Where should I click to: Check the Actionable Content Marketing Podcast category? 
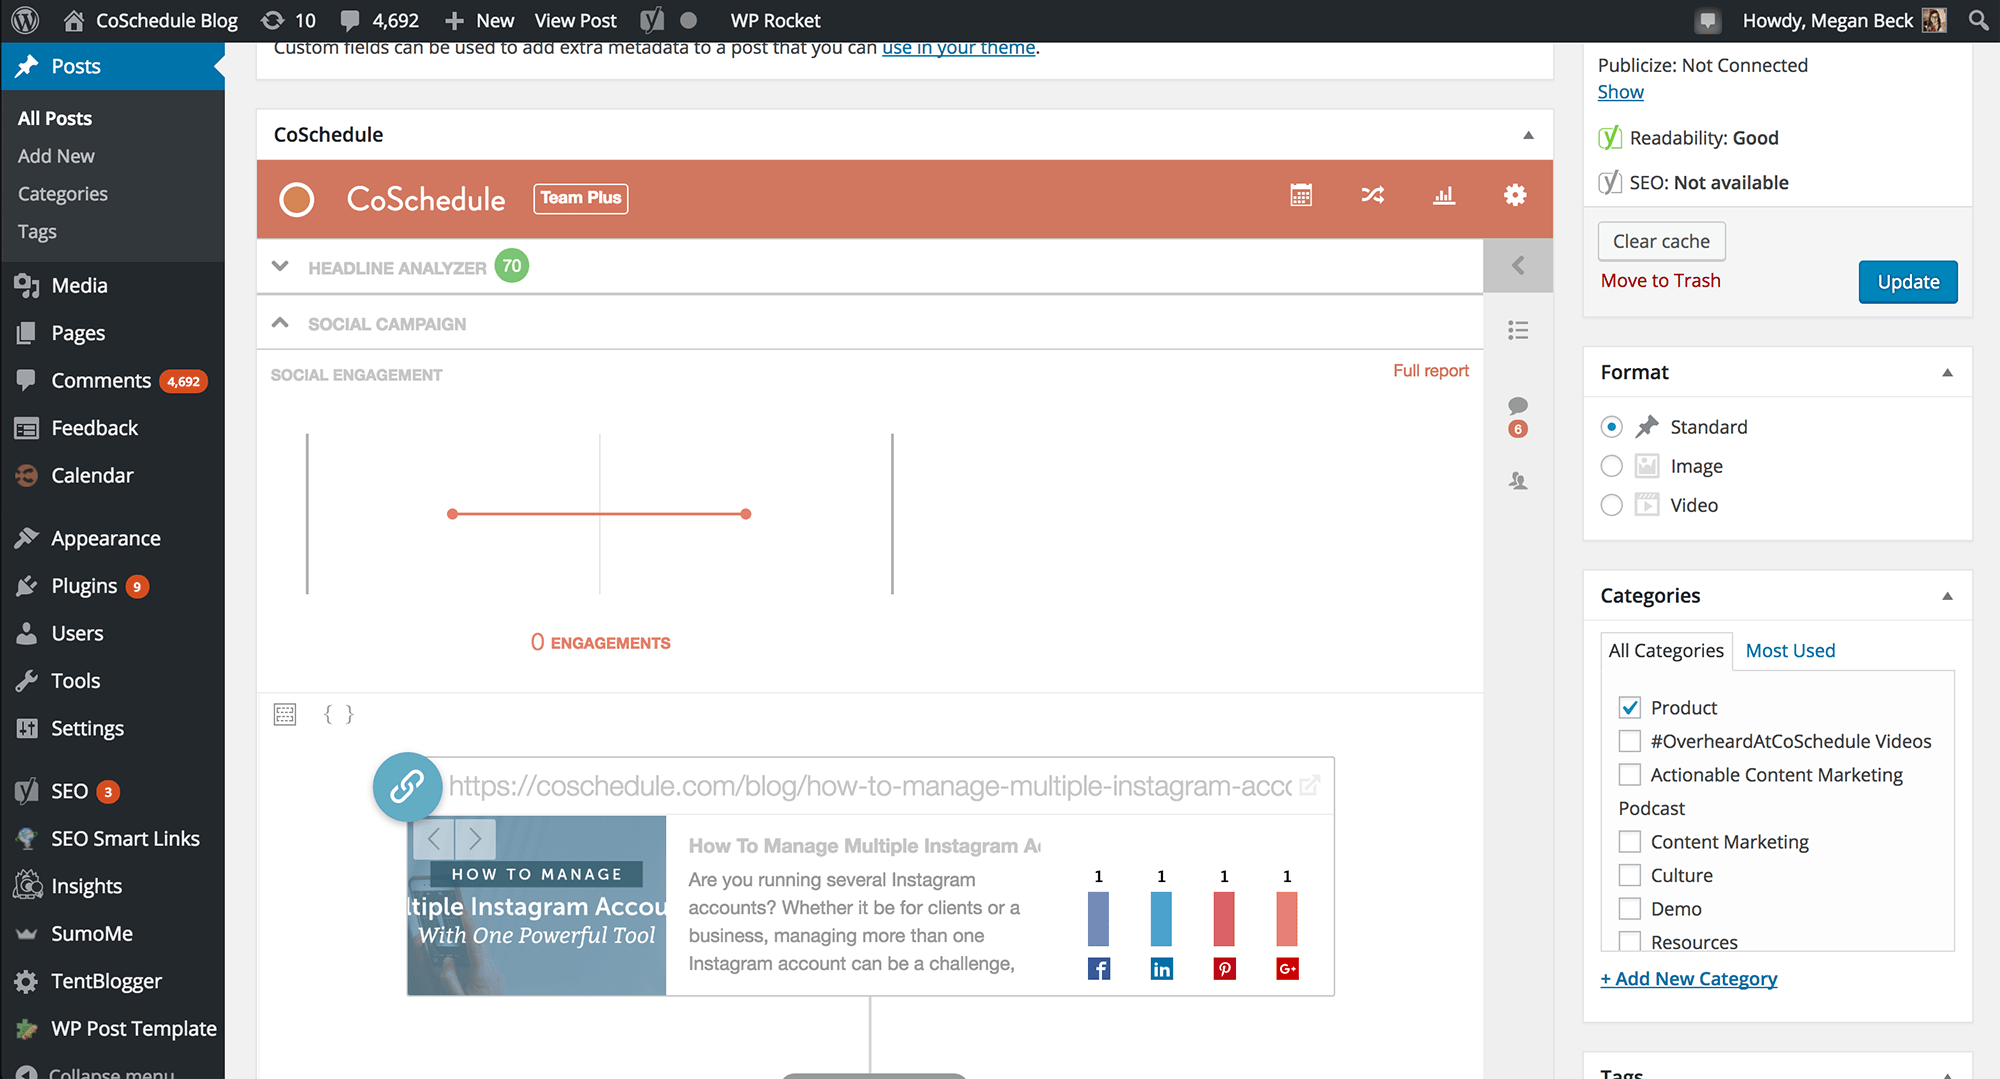tap(1630, 775)
